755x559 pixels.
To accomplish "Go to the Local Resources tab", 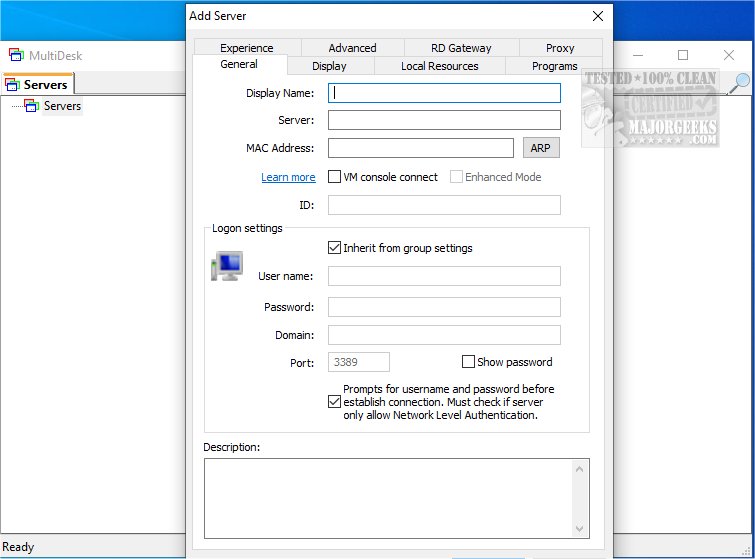I will click(x=439, y=66).
